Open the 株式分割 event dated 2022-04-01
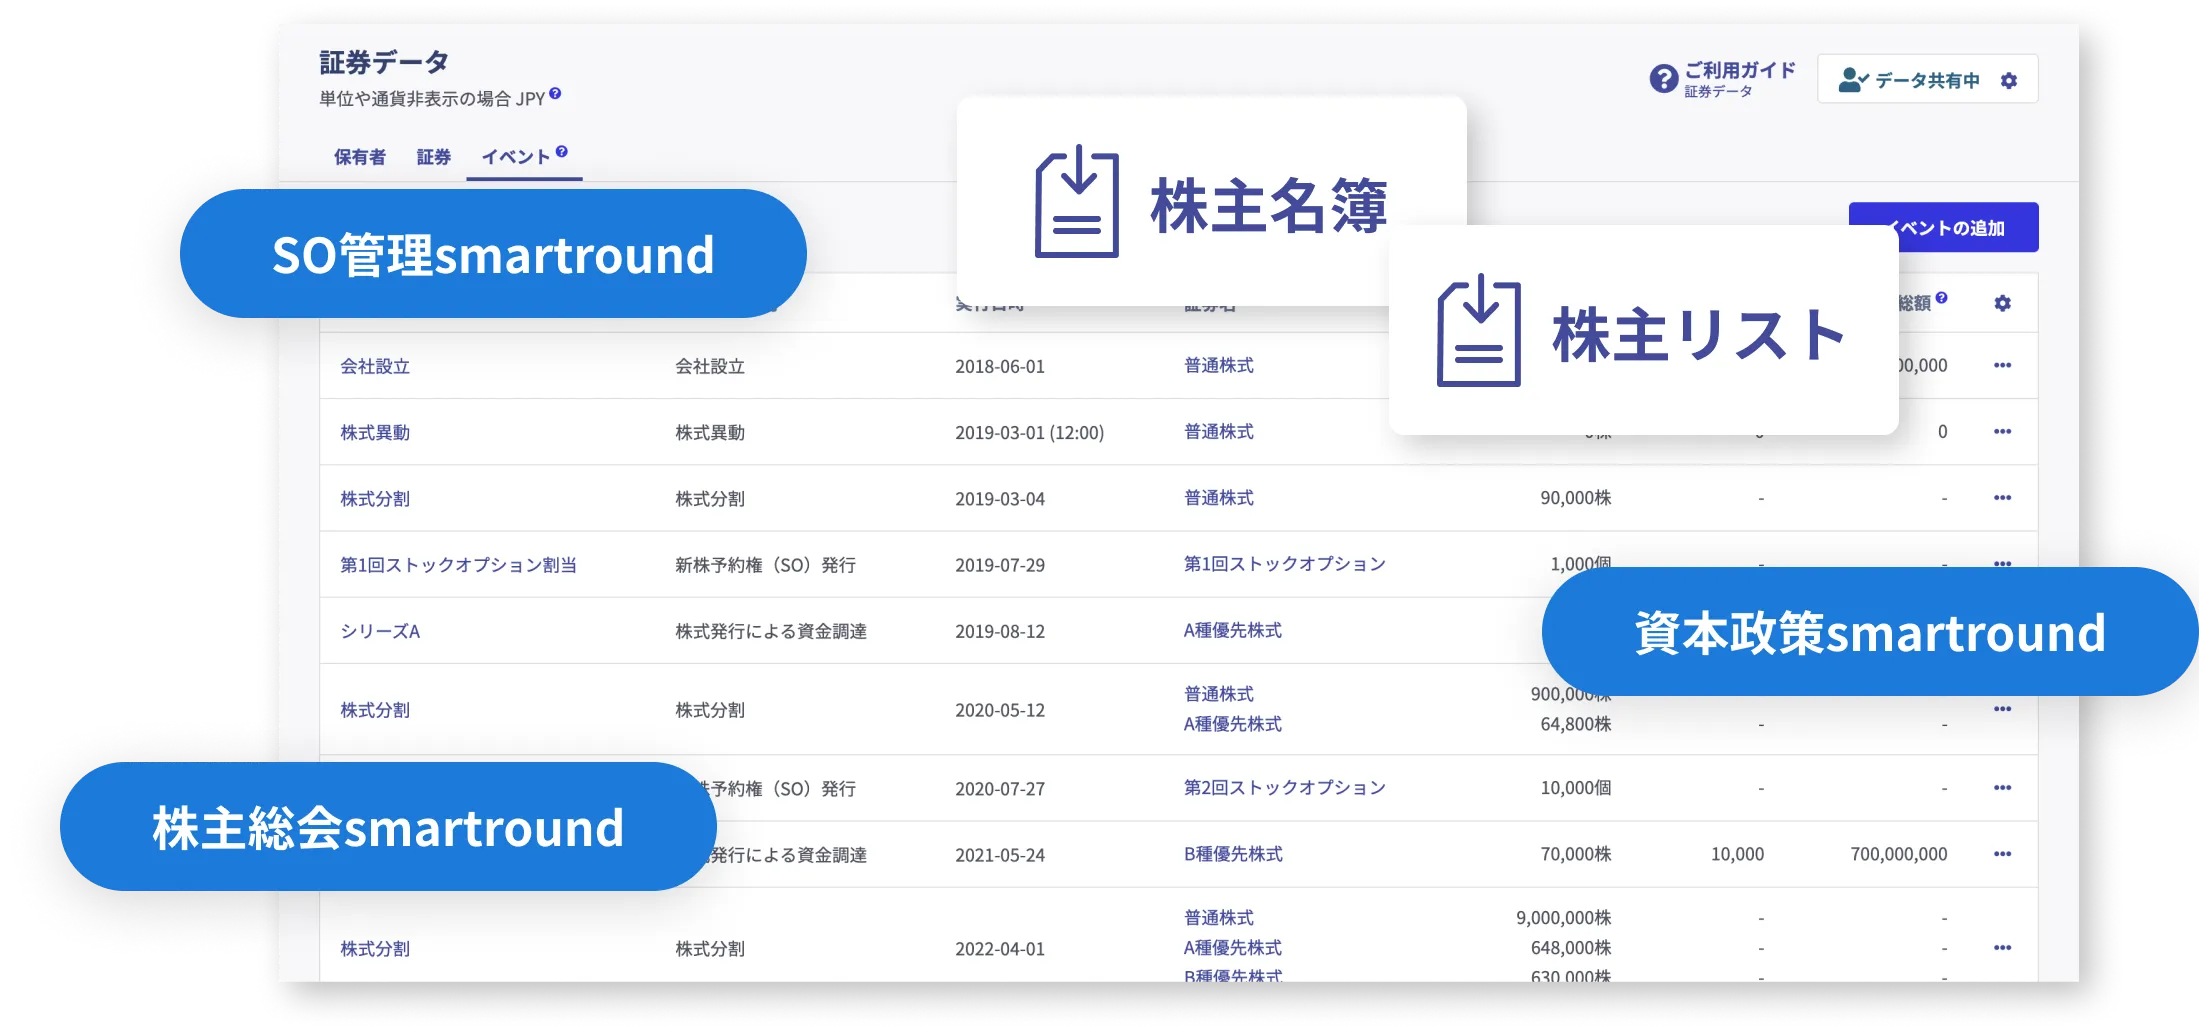Screen dimensions: 2199x1030 click(x=375, y=948)
